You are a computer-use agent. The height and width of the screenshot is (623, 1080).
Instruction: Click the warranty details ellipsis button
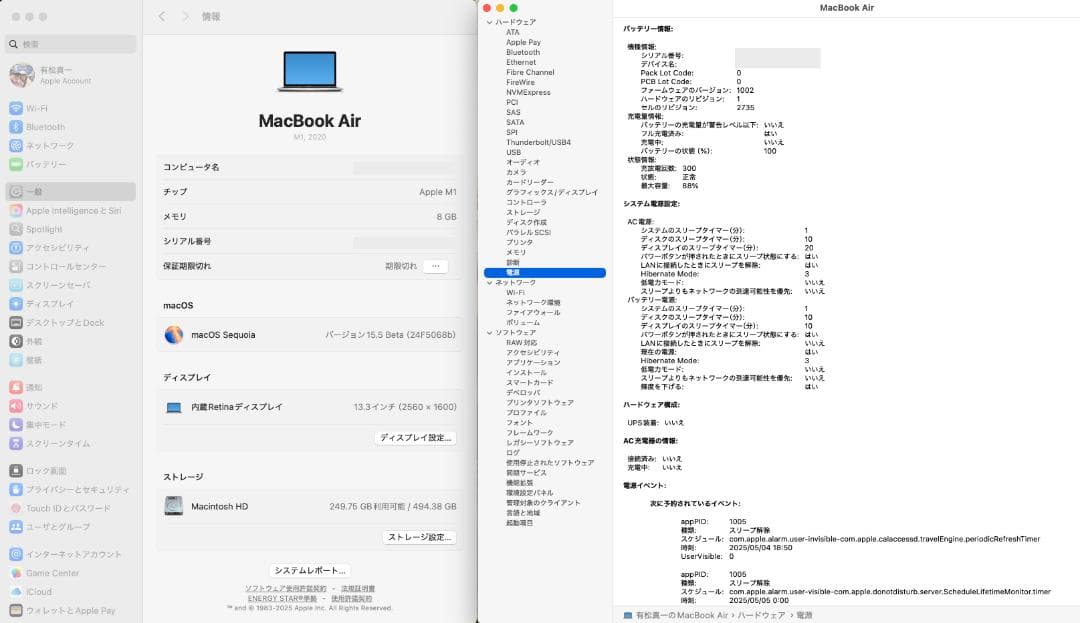(435, 266)
